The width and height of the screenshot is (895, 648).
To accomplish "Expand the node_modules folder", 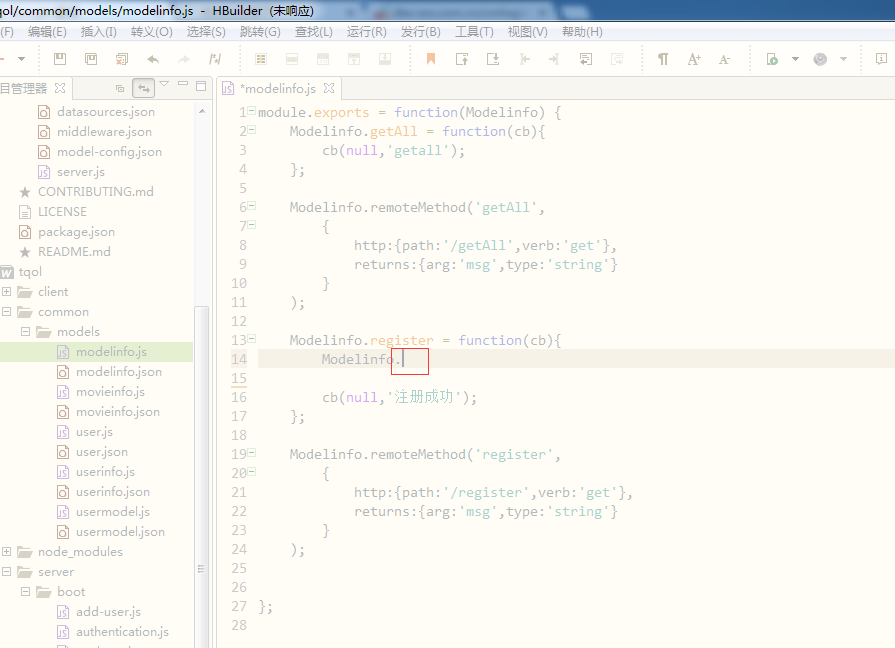I will click(x=8, y=552).
